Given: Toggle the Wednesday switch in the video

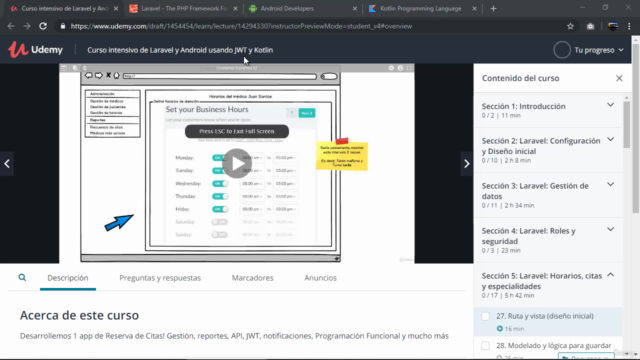Looking at the screenshot, I should point(220,184).
